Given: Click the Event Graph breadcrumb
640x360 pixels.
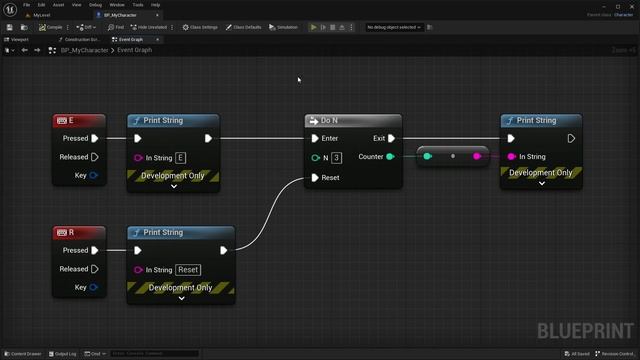Looking at the screenshot, I should click(134, 50).
